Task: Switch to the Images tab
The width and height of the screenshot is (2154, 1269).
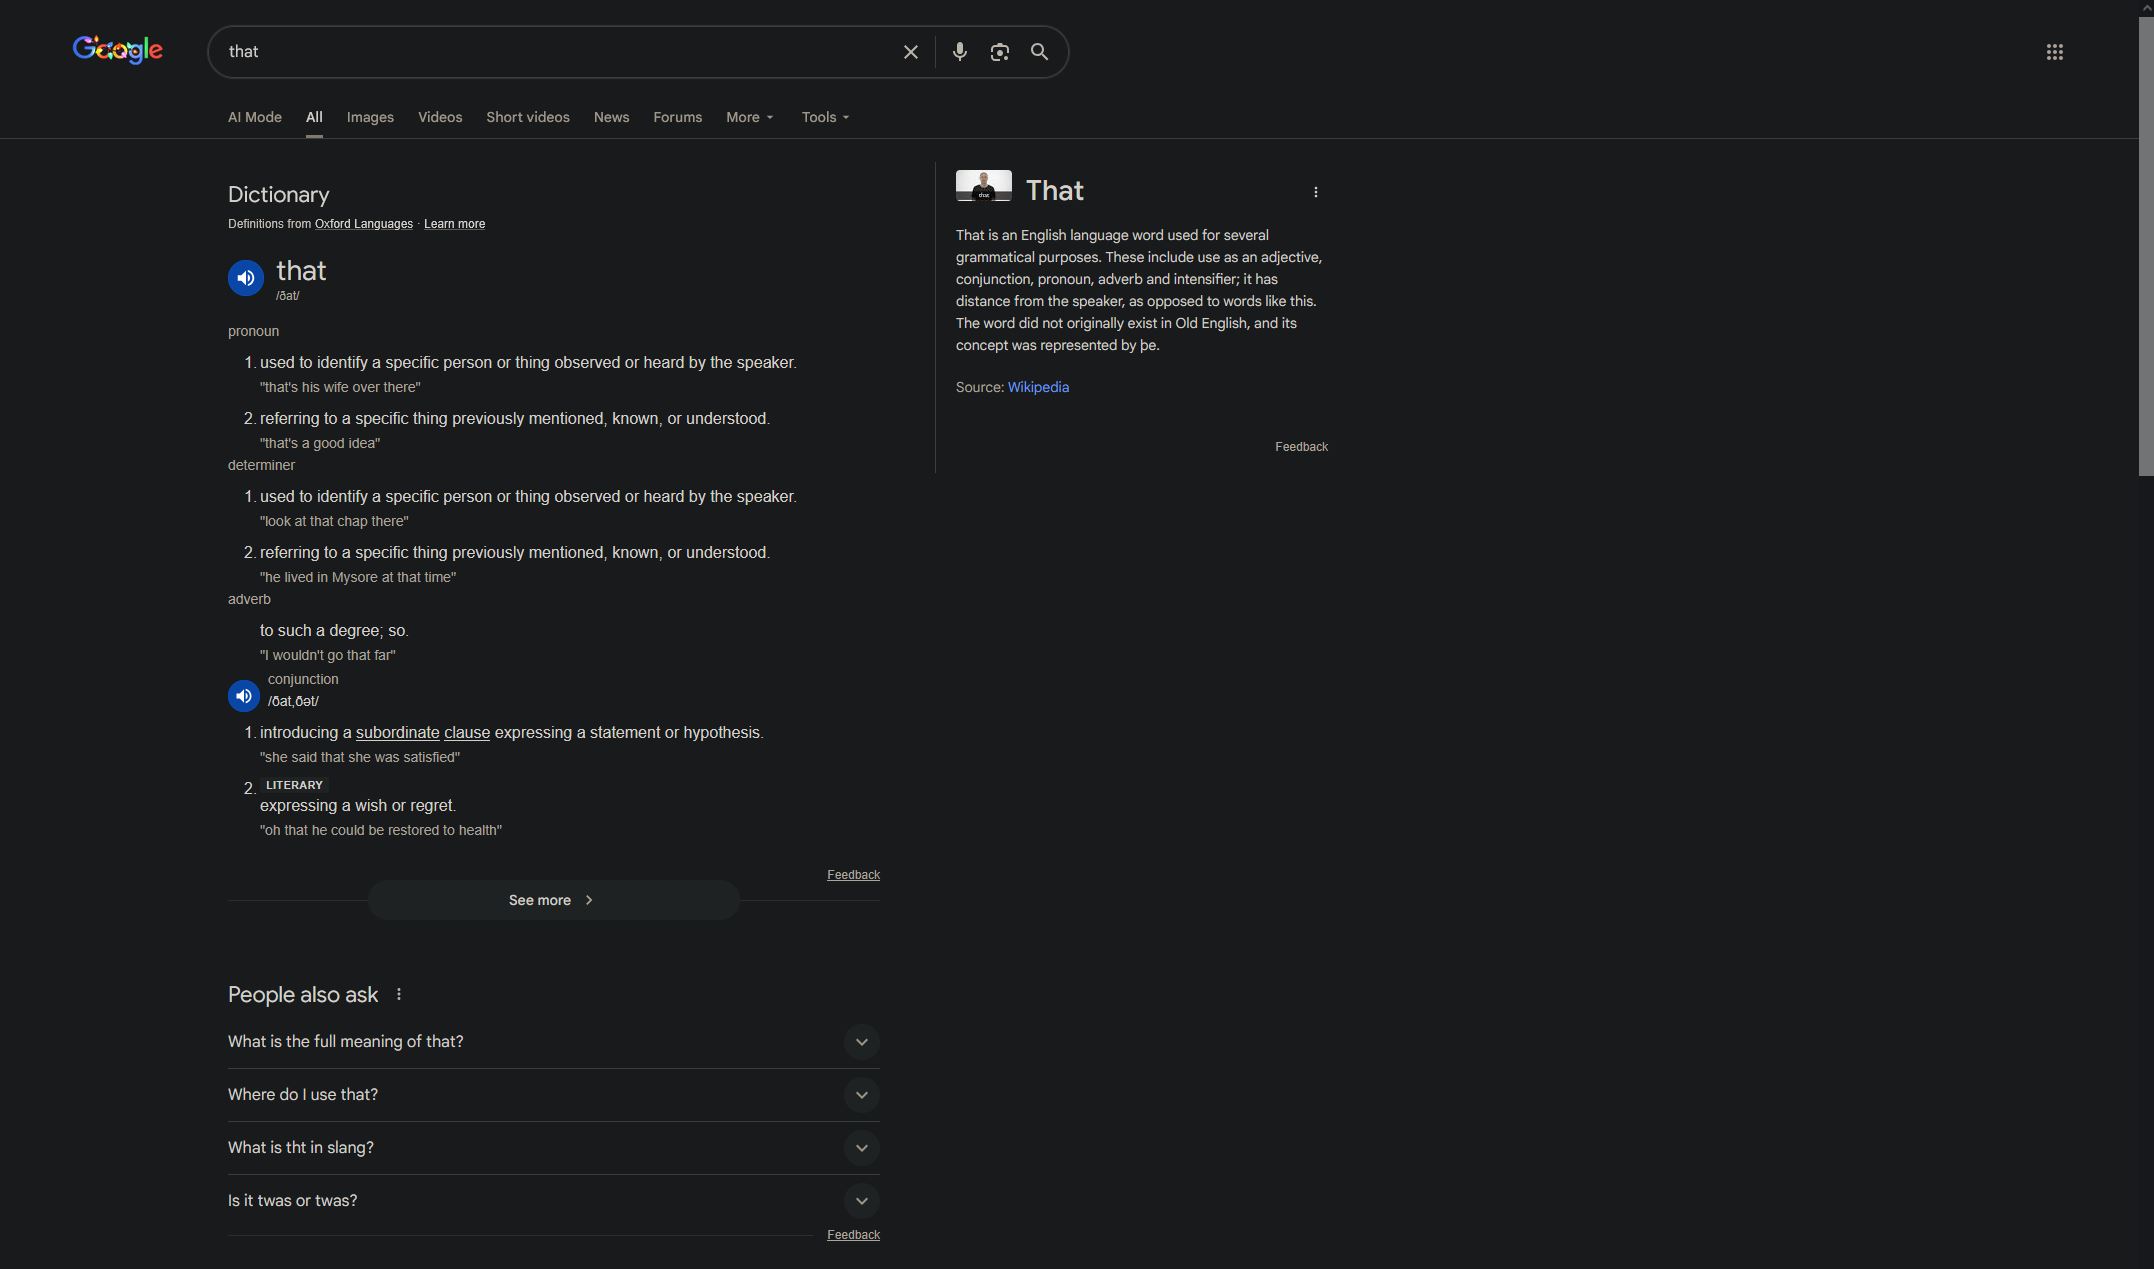Action: point(370,117)
